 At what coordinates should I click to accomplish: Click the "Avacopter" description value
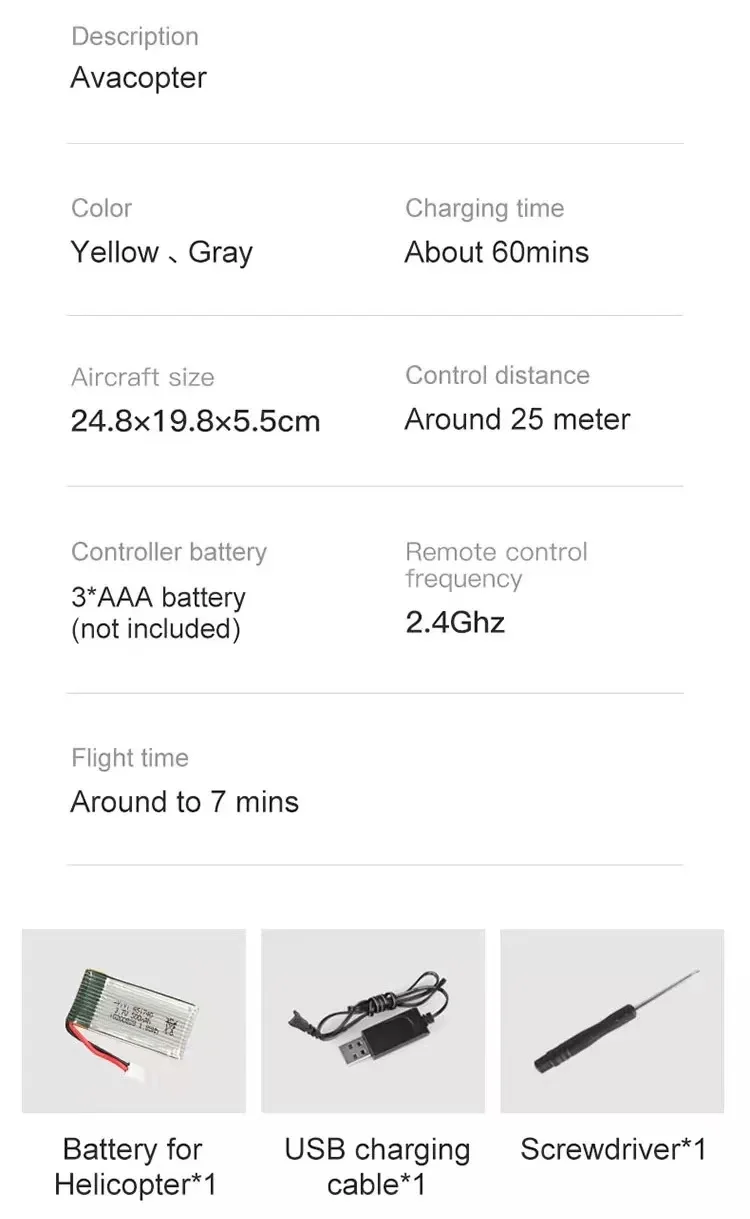pos(138,78)
